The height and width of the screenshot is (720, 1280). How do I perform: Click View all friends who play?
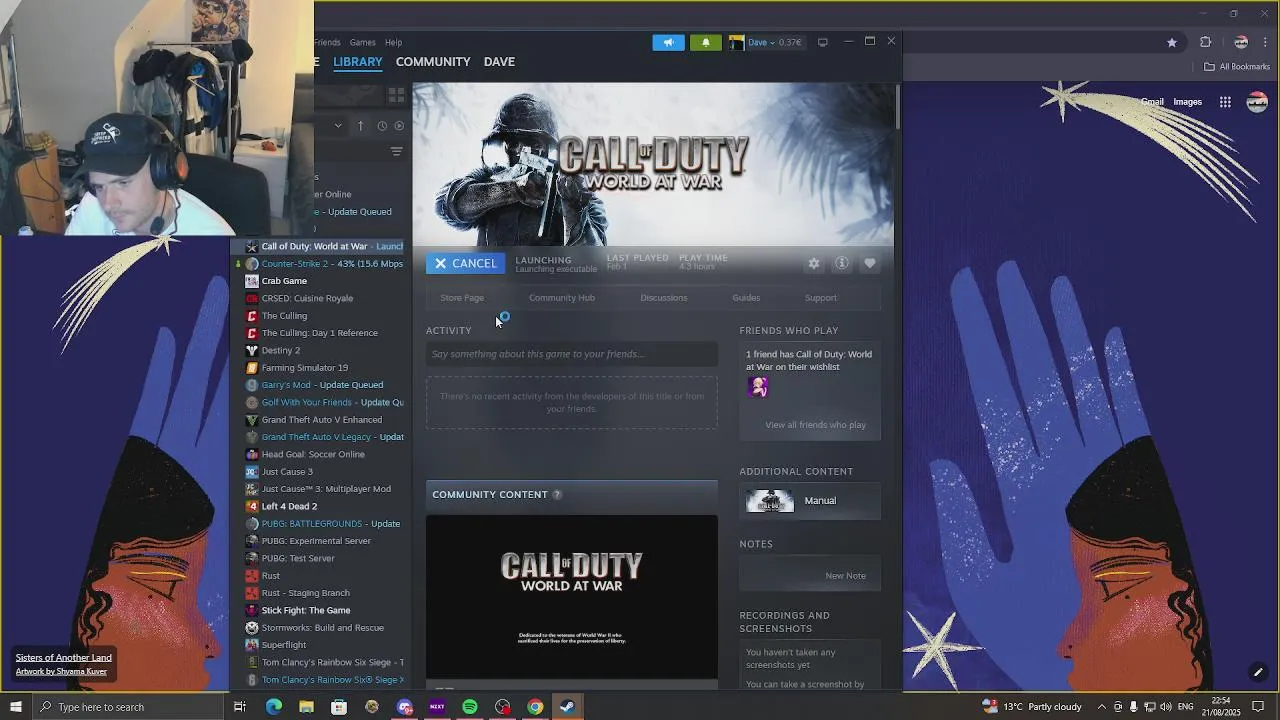point(816,425)
